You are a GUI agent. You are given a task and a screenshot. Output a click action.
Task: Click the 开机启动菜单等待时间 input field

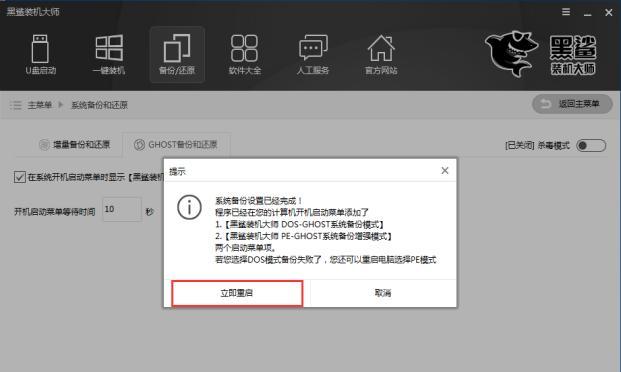122,210
